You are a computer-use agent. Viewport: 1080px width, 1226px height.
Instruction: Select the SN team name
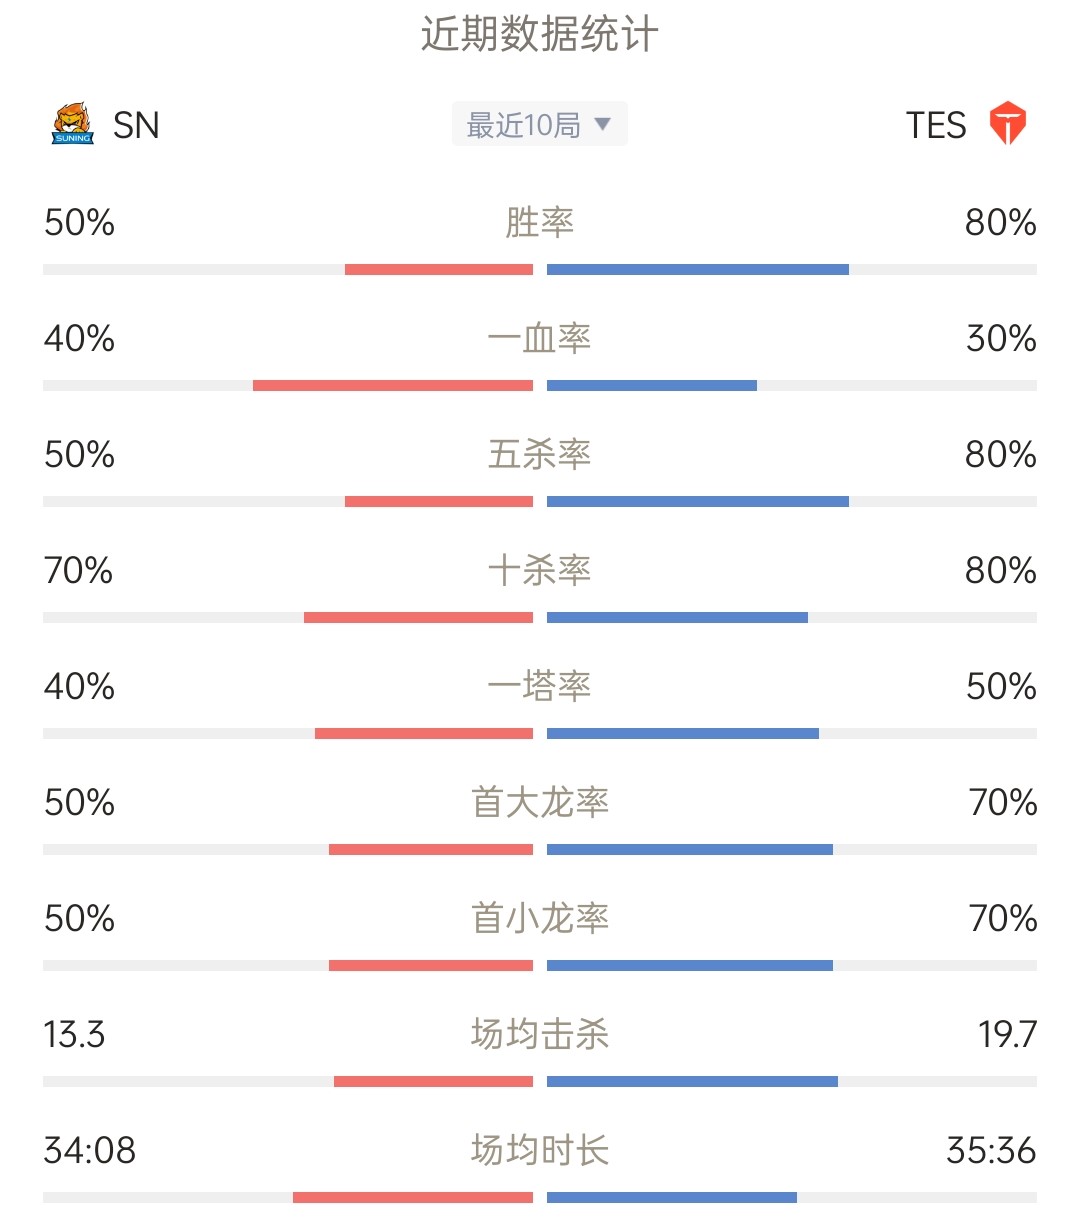136,125
